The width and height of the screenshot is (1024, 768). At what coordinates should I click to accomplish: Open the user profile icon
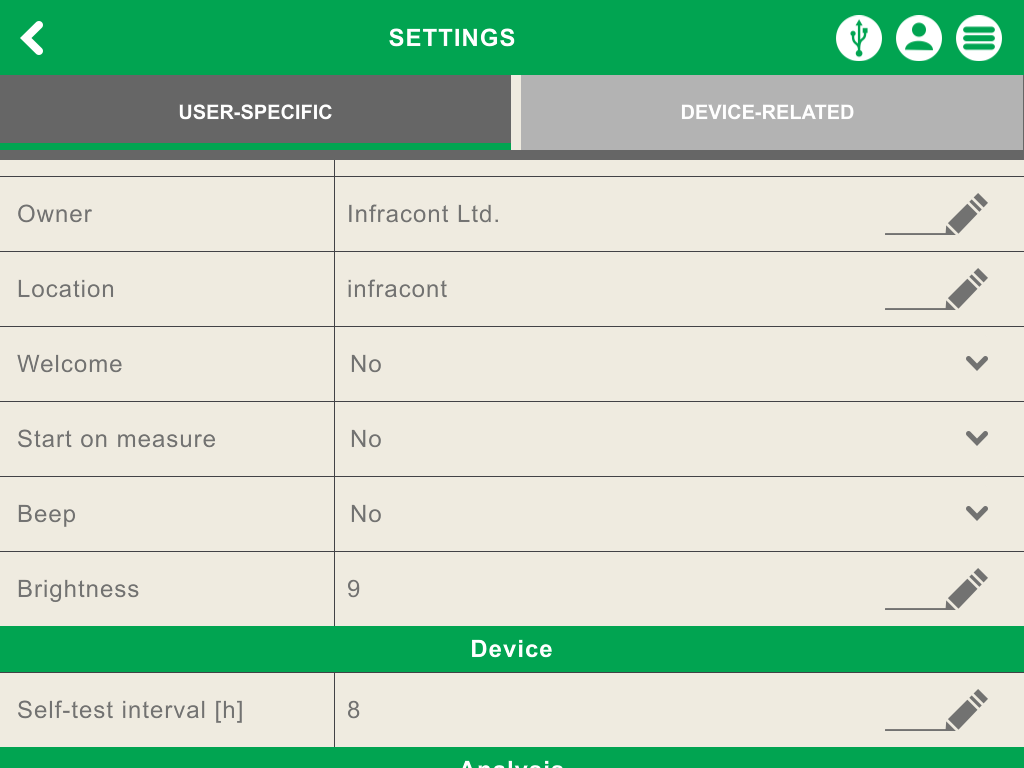(x=918, y=38)
